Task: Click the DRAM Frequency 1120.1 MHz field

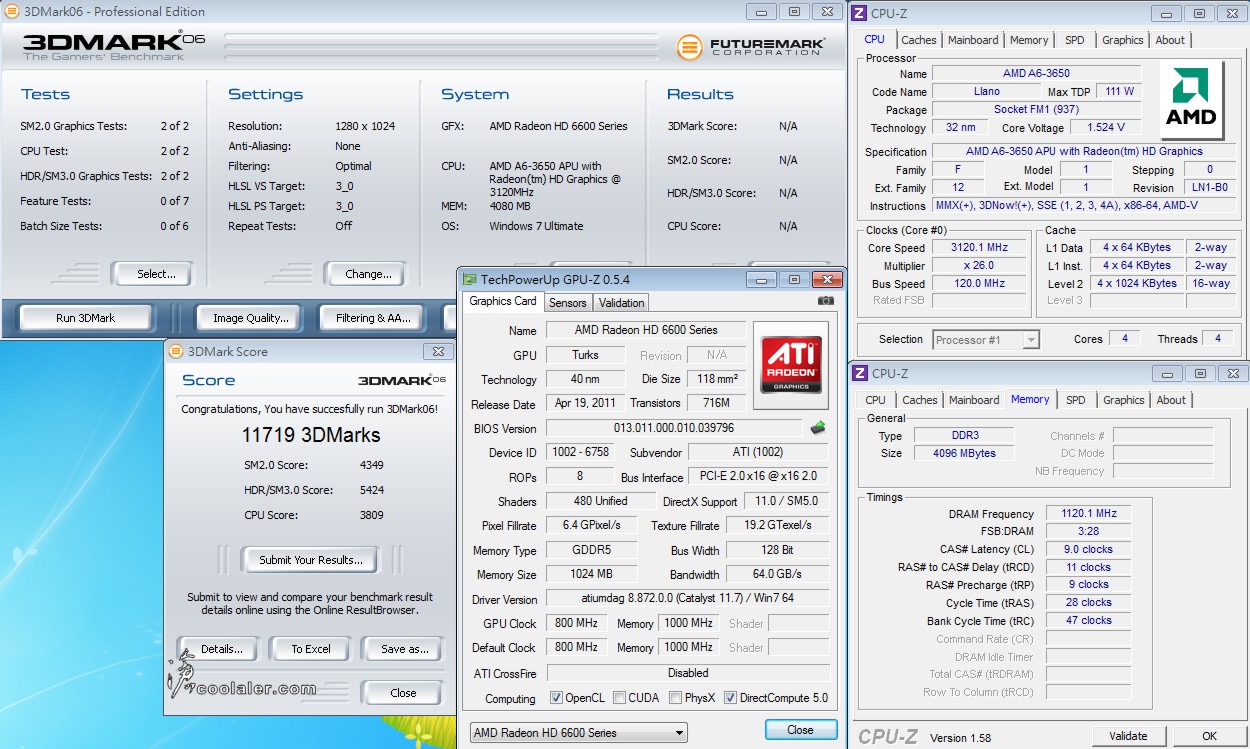Action: [1089, 513]
